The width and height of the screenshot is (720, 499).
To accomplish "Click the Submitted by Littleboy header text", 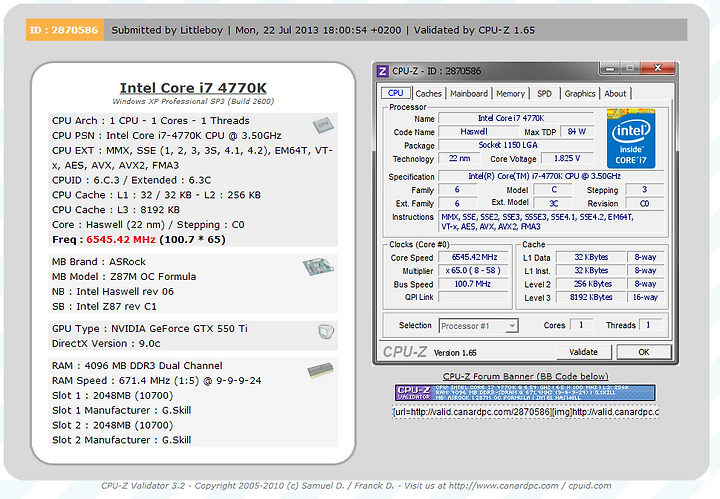I will tap(167, 30).
